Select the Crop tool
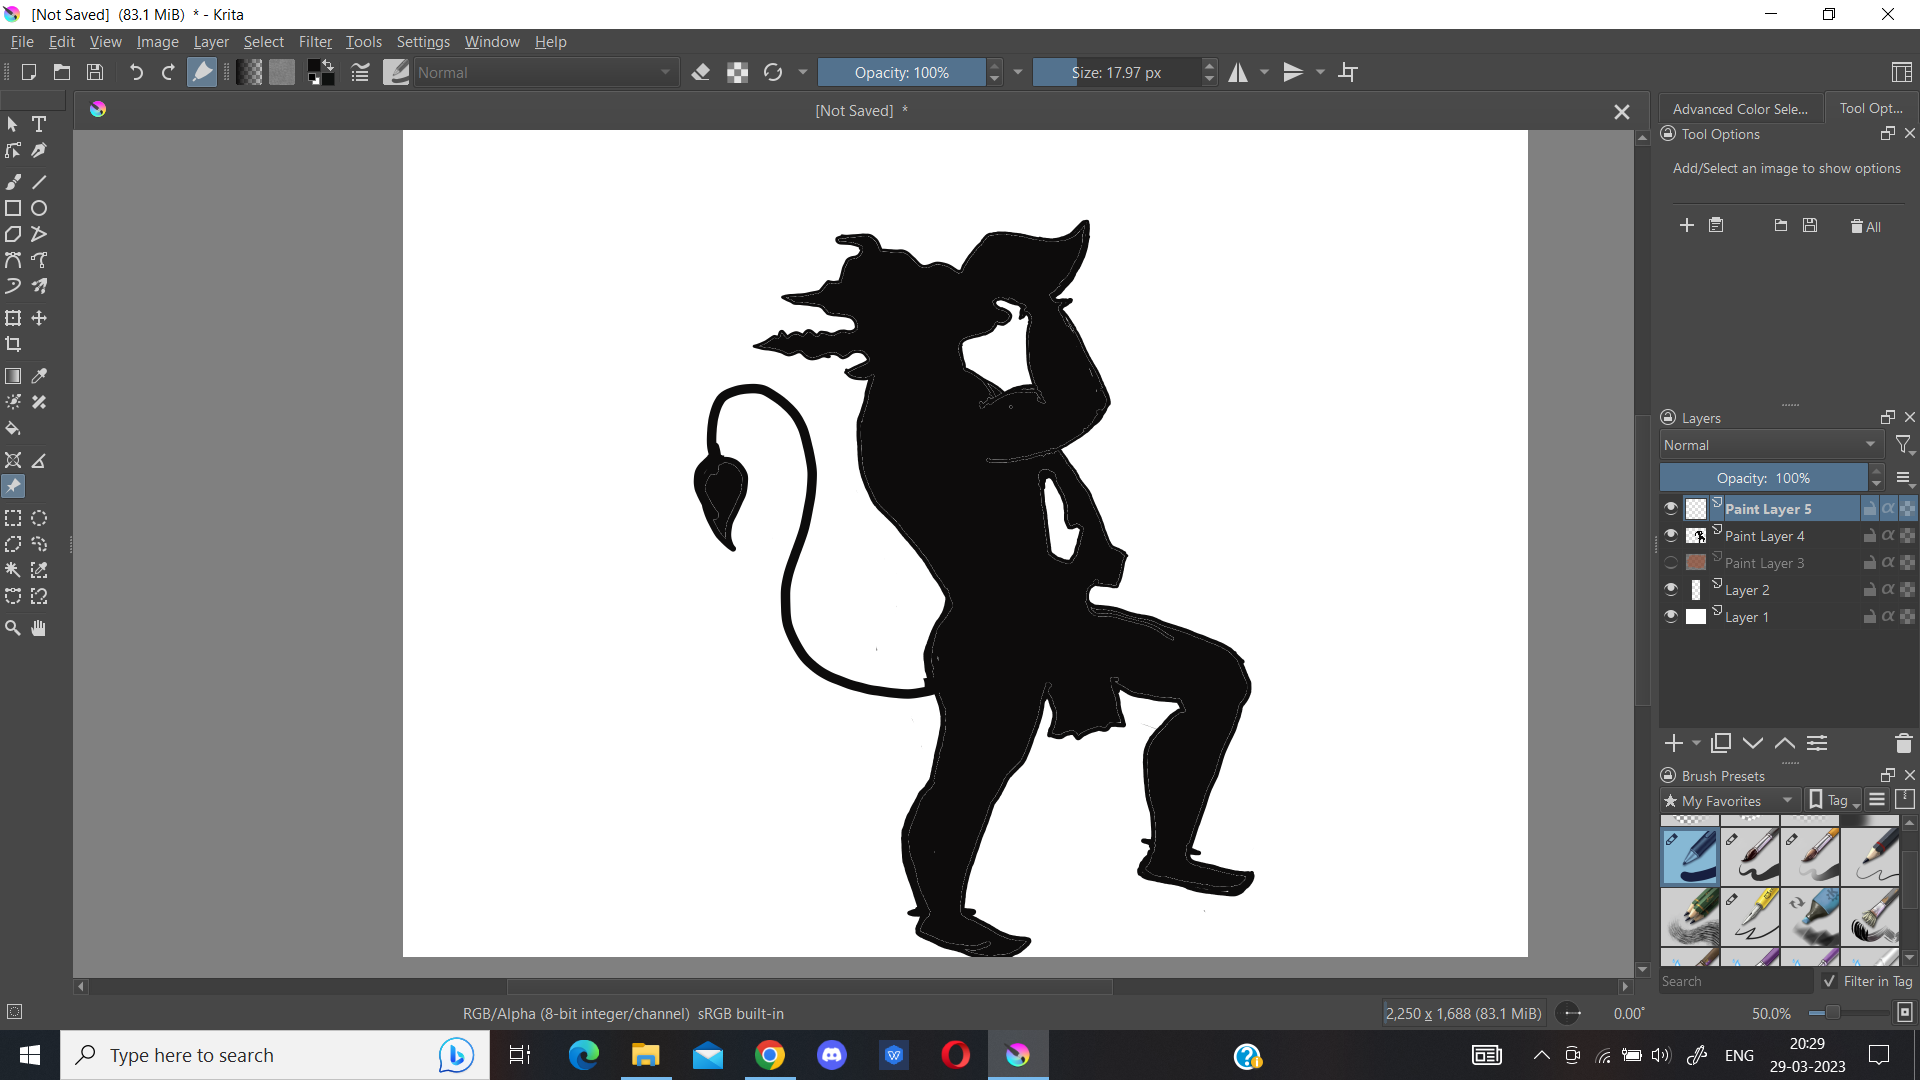The width and height of the screenshot is (1920, 1080). pyautogui.click(x=13, y=344)
